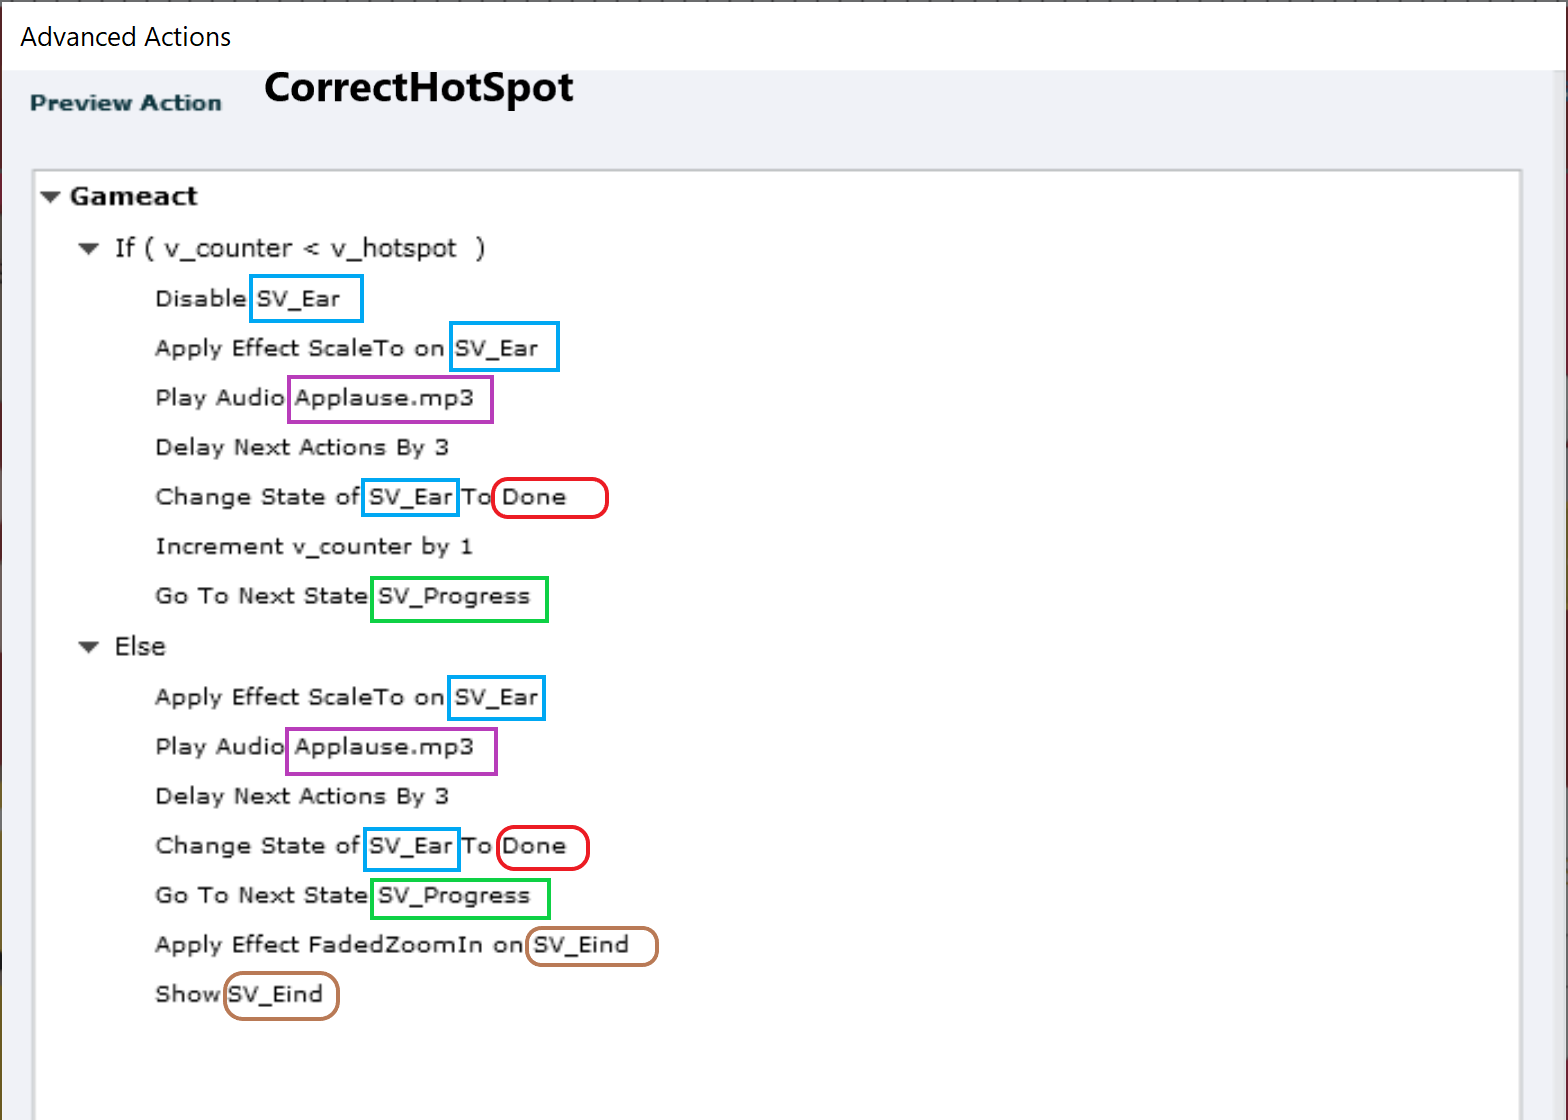
Task: Collapse the Else branch triangle
Action: 89,647
